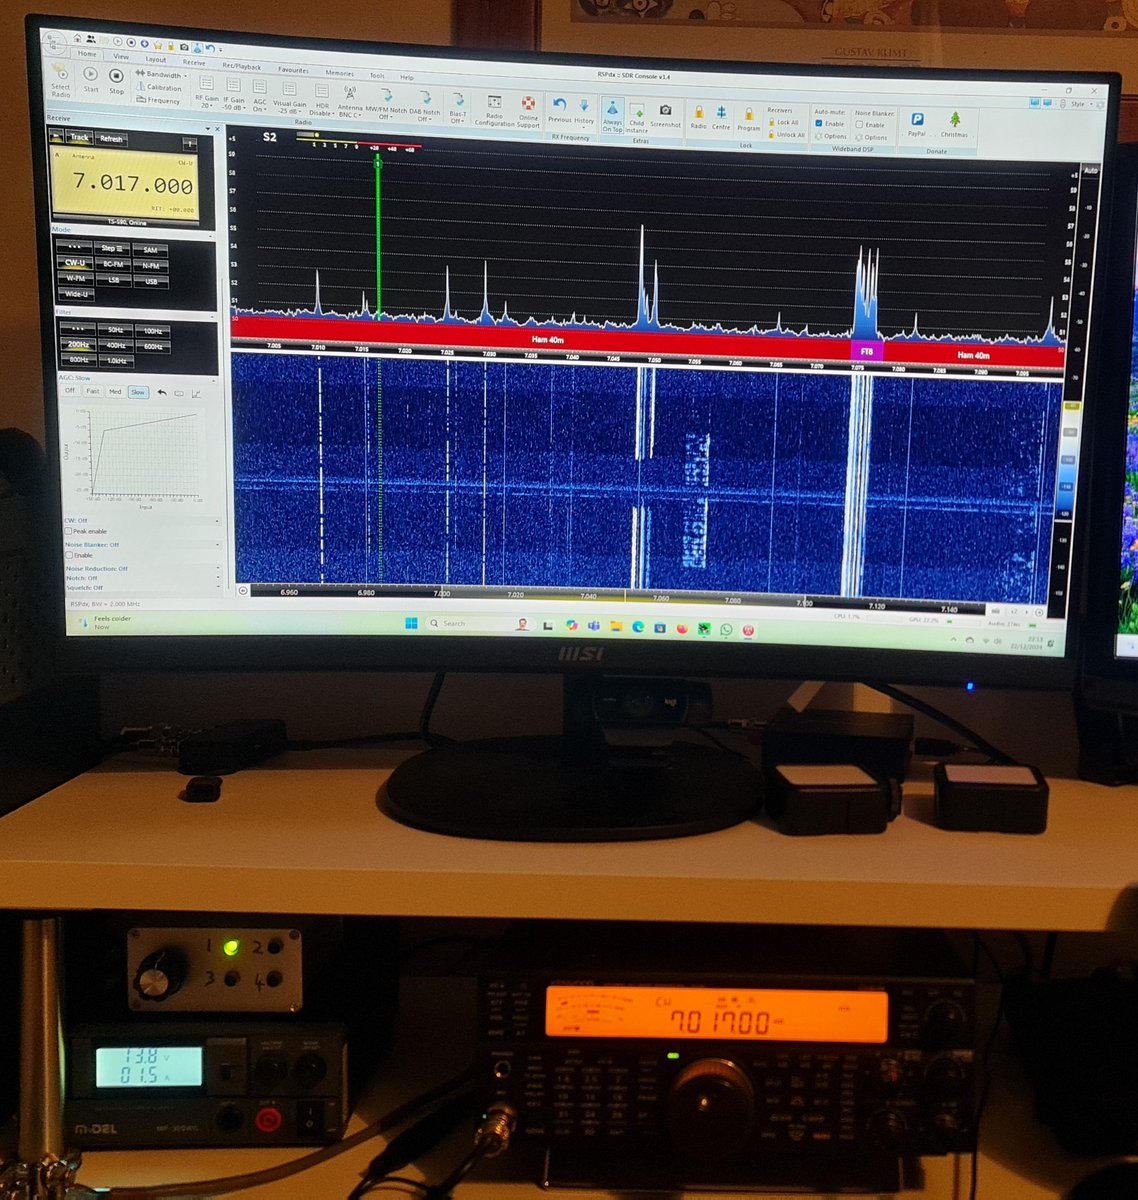Viewport: 1138px width, 1200px height.
Task: Click the FT8 band segment marker
Action: pyautogui.click(x=867, y=352)
